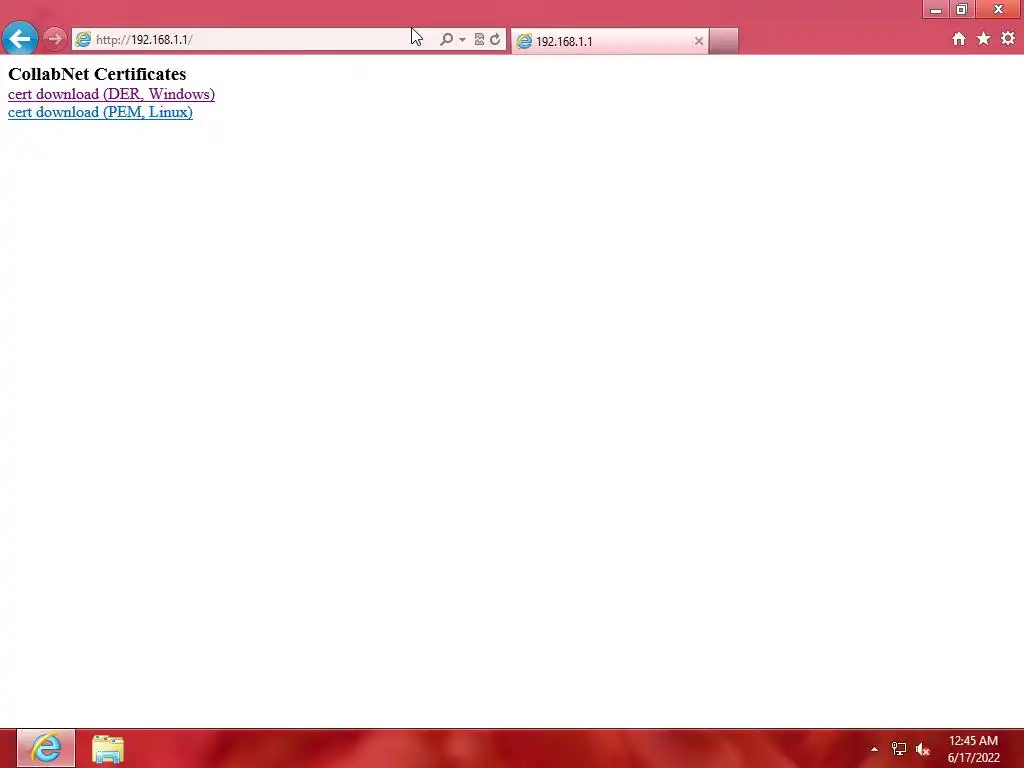
Task: Click the CollabNet Certificates heading
Action: [97, 74]
